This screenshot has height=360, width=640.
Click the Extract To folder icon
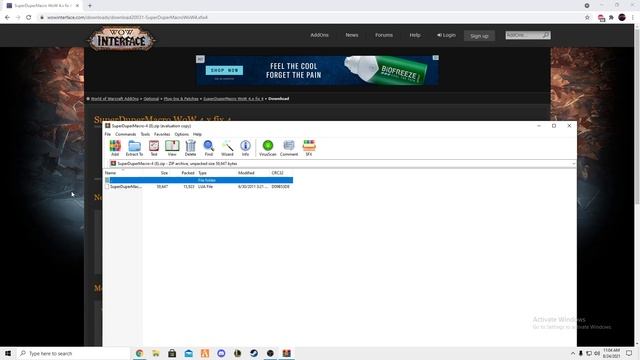134,148
